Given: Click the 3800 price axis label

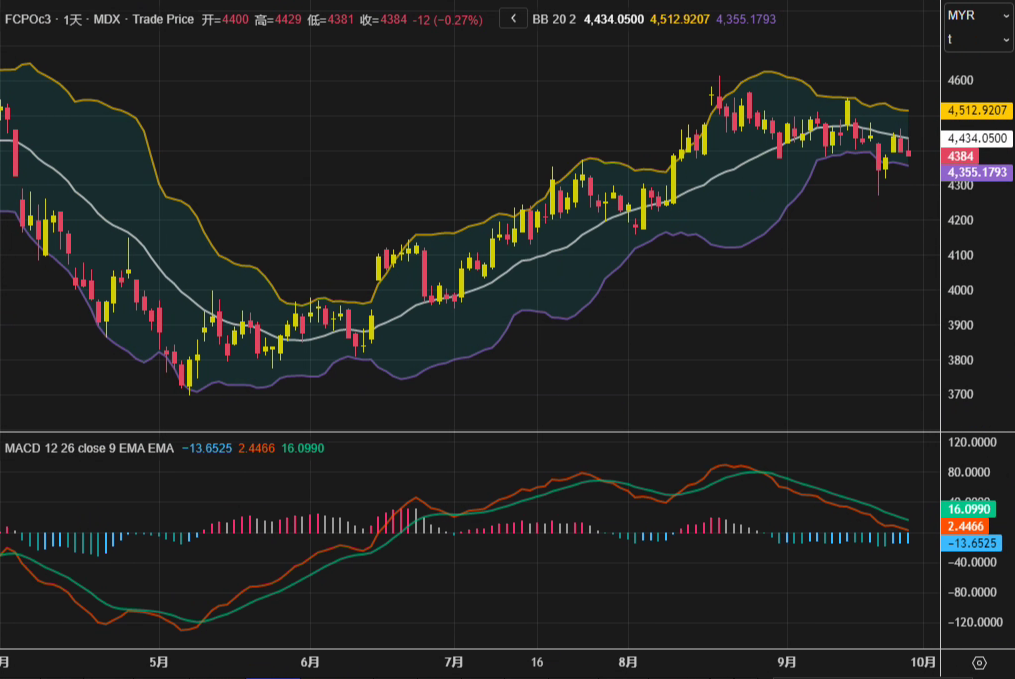Looking at the screenshot, I should pyautogui.click(x=960, y=360).
